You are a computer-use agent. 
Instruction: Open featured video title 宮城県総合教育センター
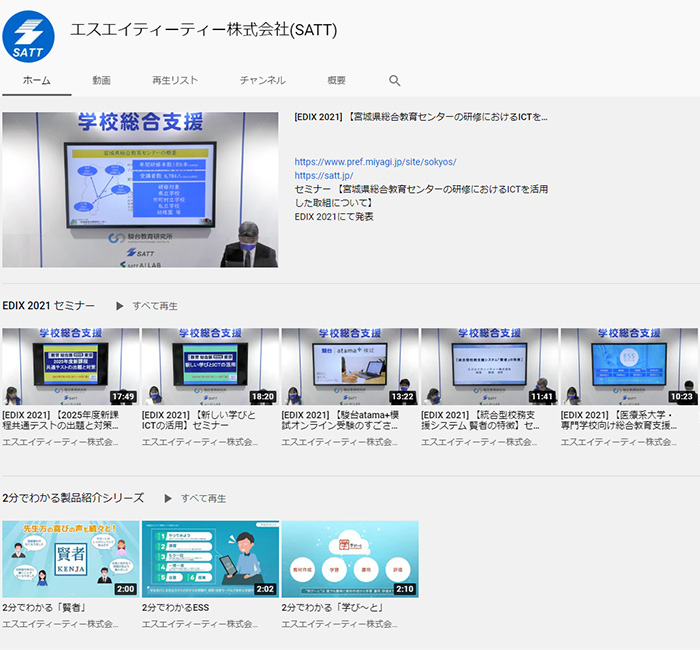421,117
